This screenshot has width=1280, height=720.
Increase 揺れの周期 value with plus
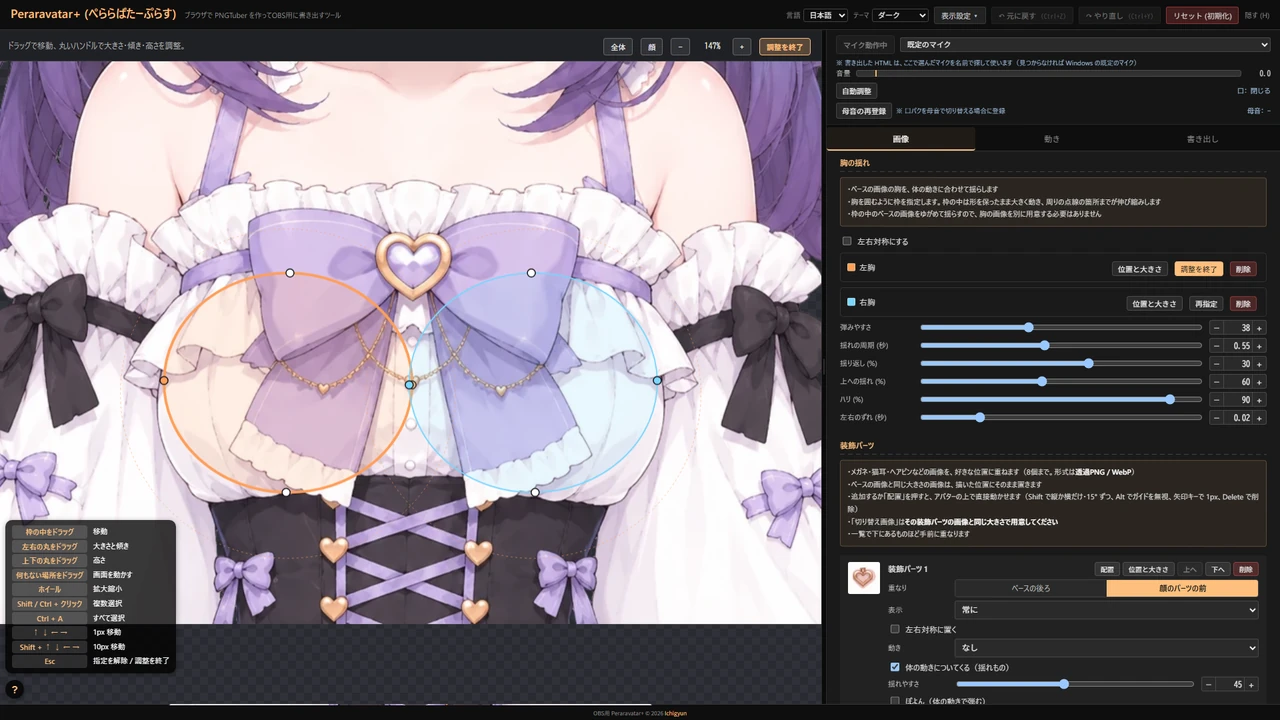(x=1259, y=346)
